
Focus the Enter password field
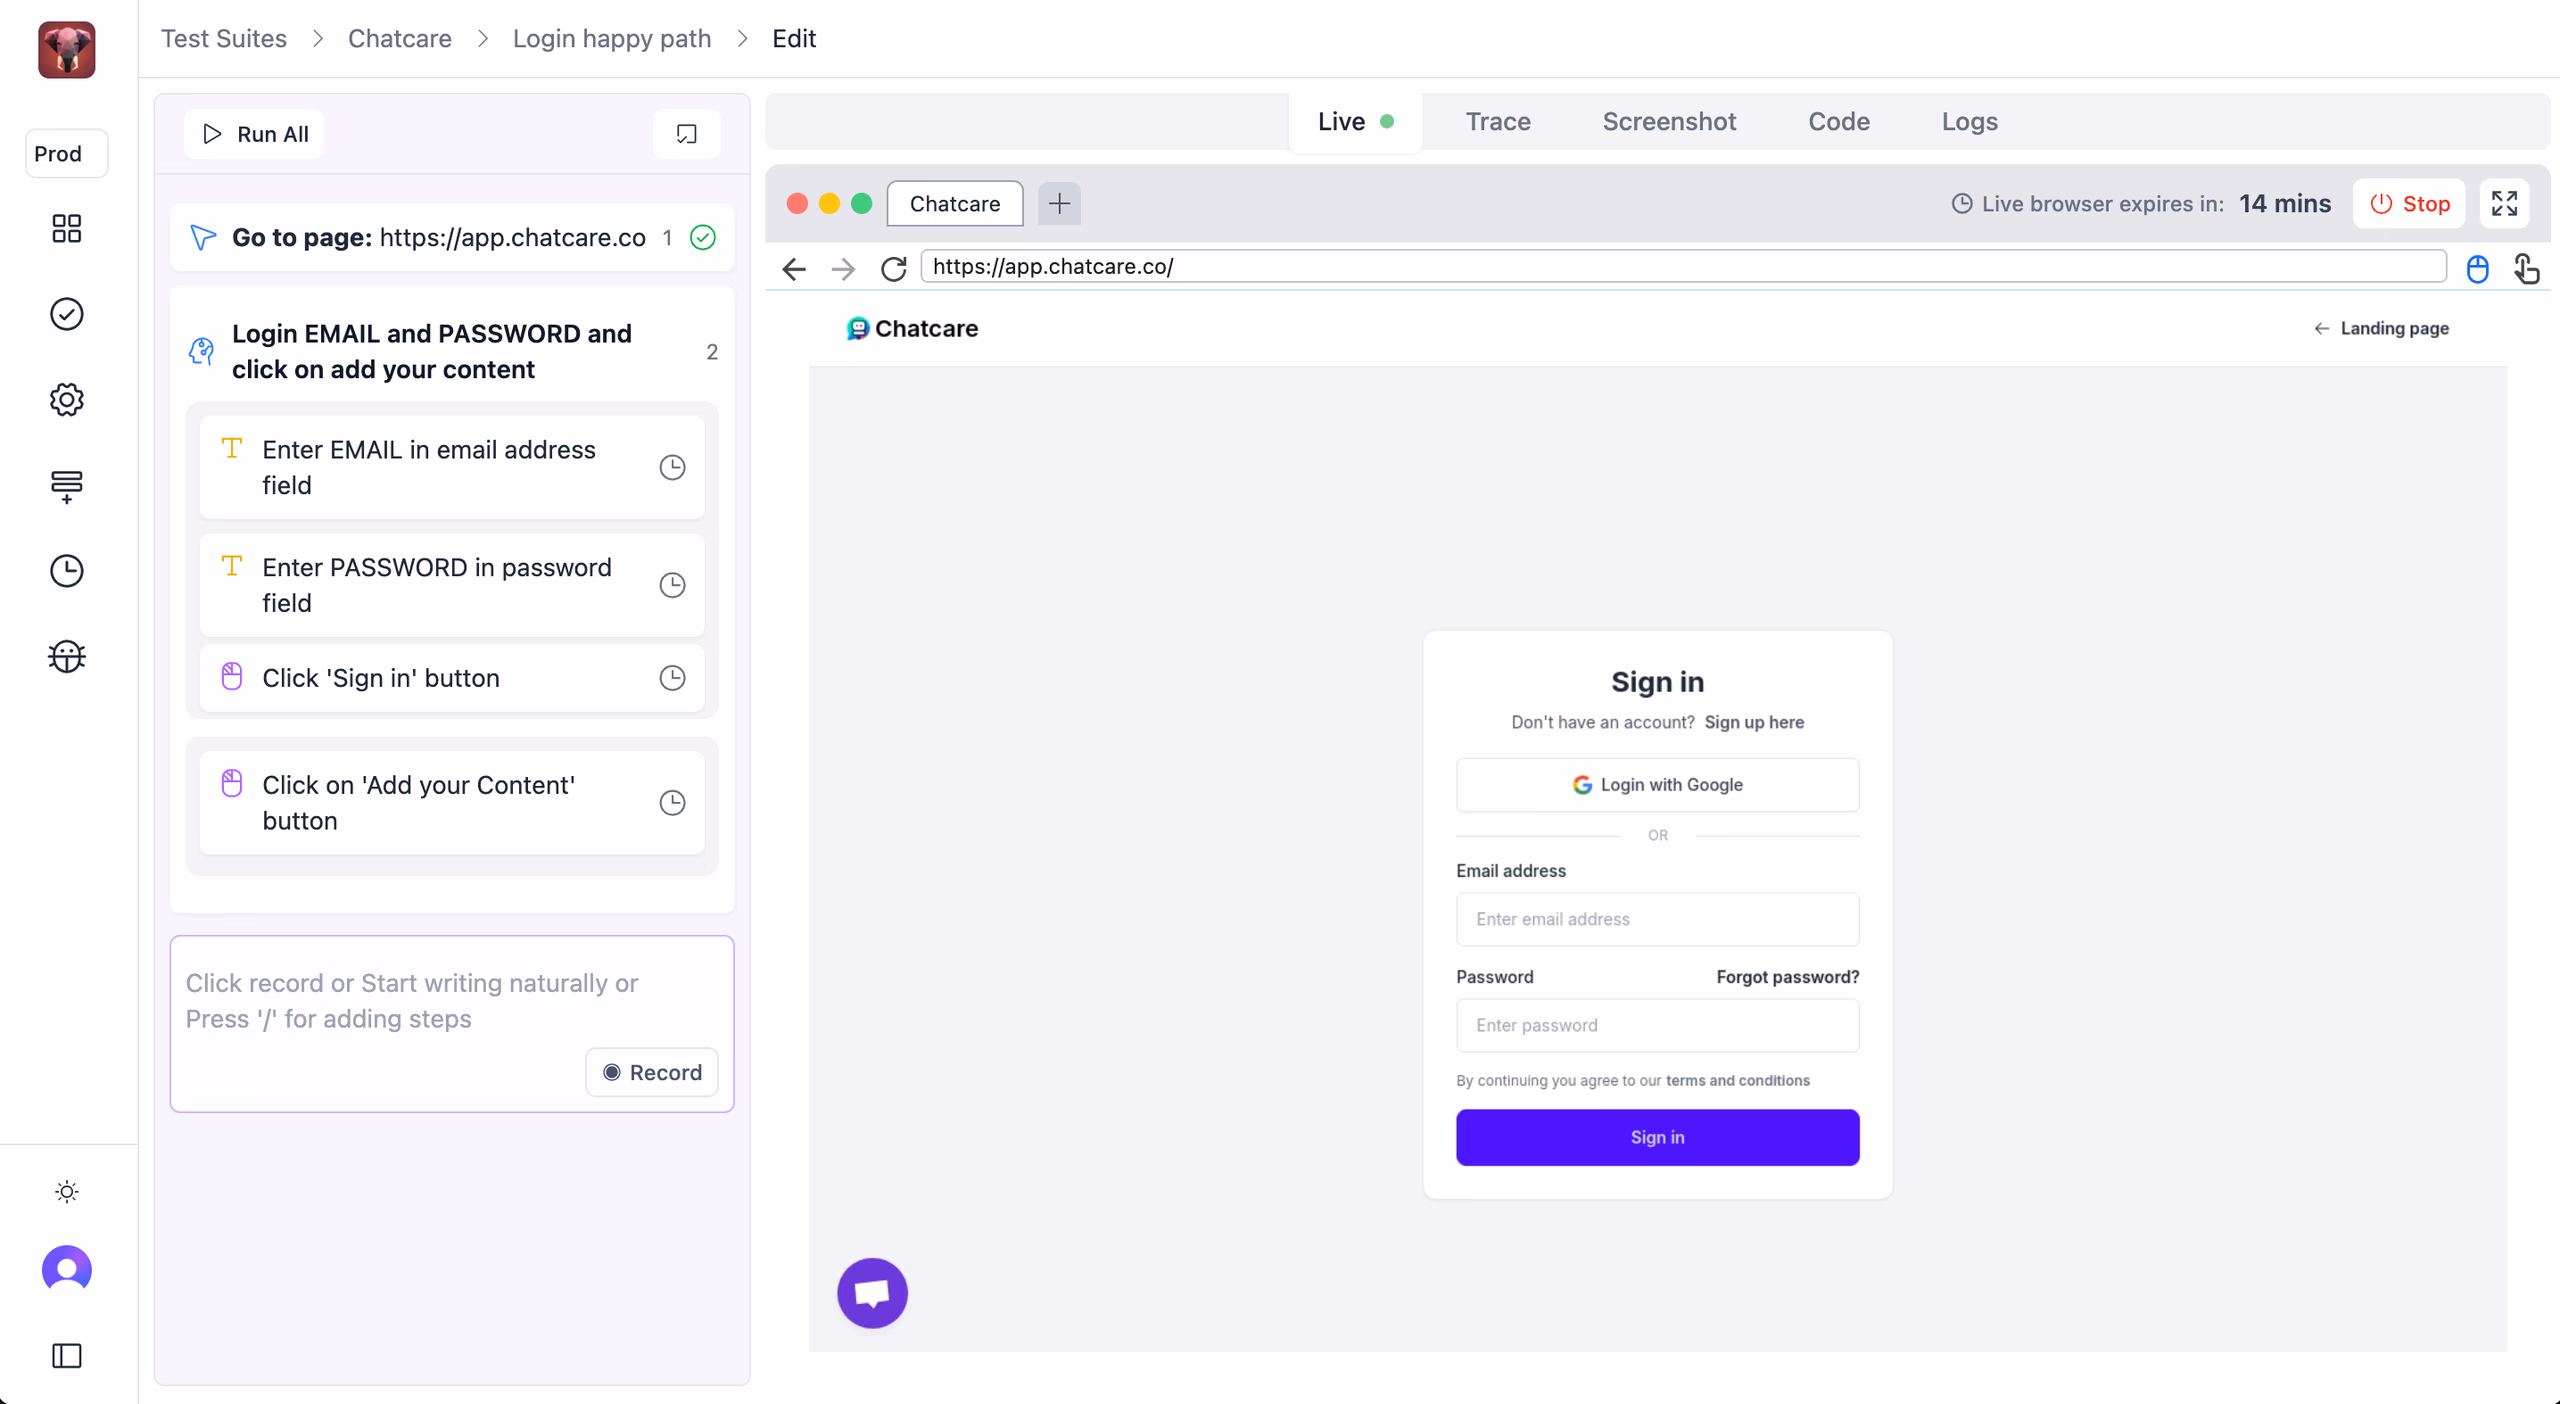pyautogui.click(x=1658, y=1025)
